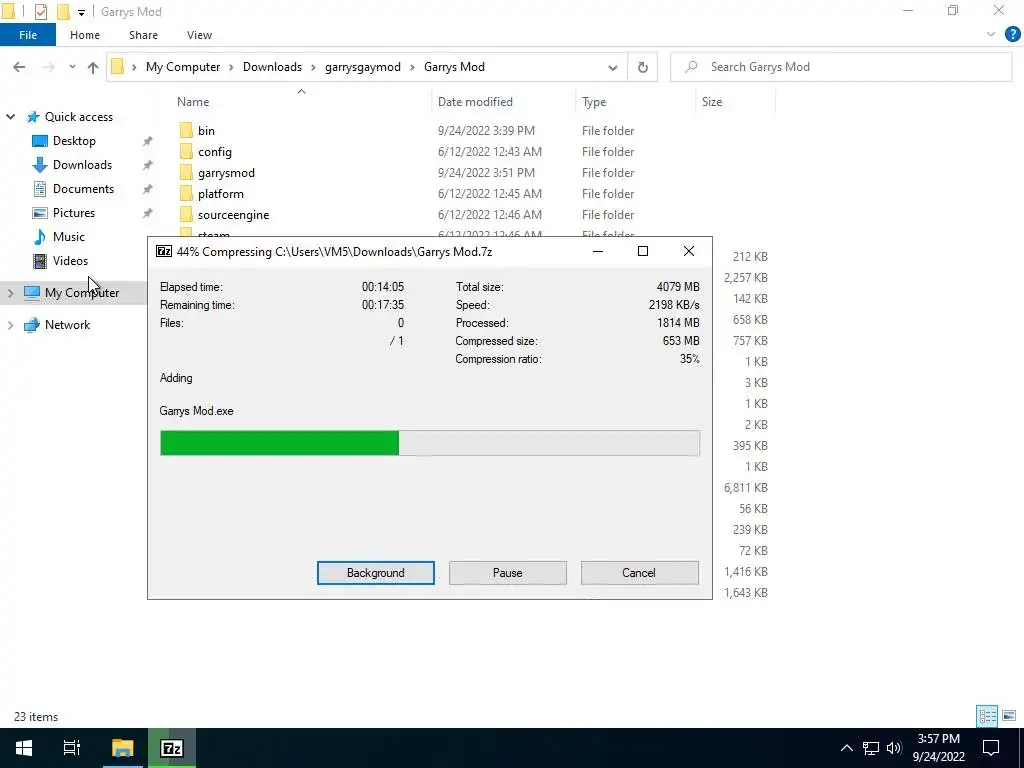Open recent locations dropdown arrow
Screen dimensions: 1024x768
tap(72, 67)
